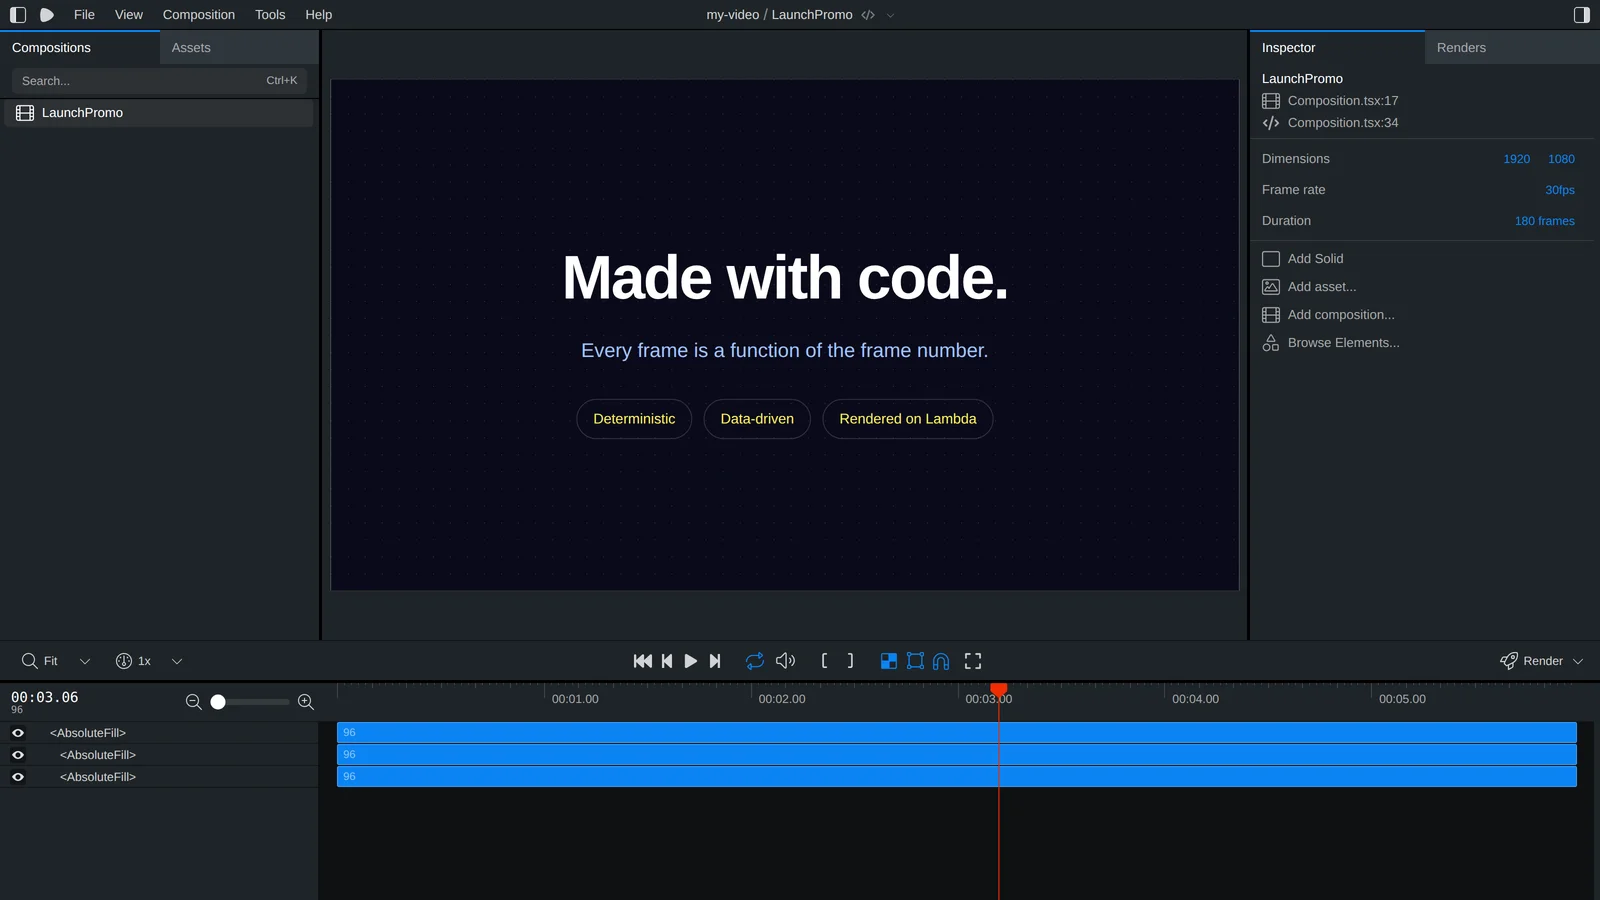The image size is (1600, 900).
Task: Zoom in the timeline with plus magnifier
Action: (x=306, y=702)
